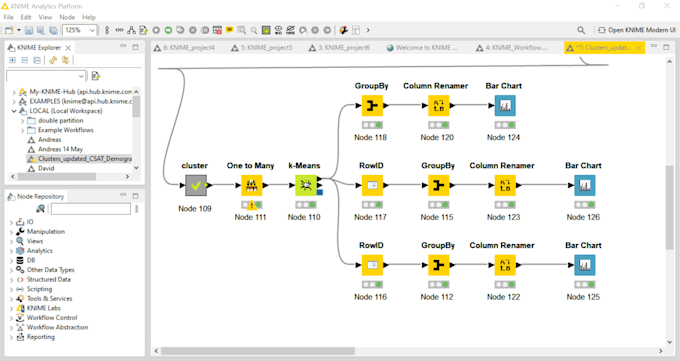Click the auto-layout tree icon in toolbar
The width and height of the screenshot is (680, 361).
(x=131, y=30)
